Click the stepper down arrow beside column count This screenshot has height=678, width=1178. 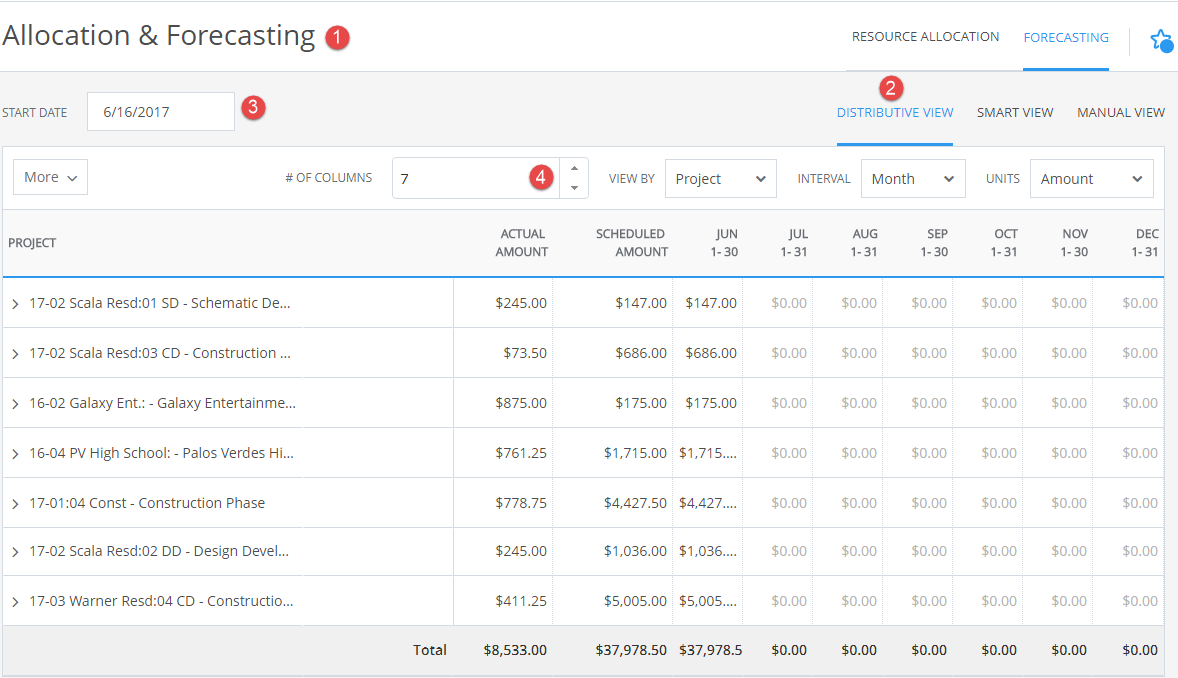(574, 186)
